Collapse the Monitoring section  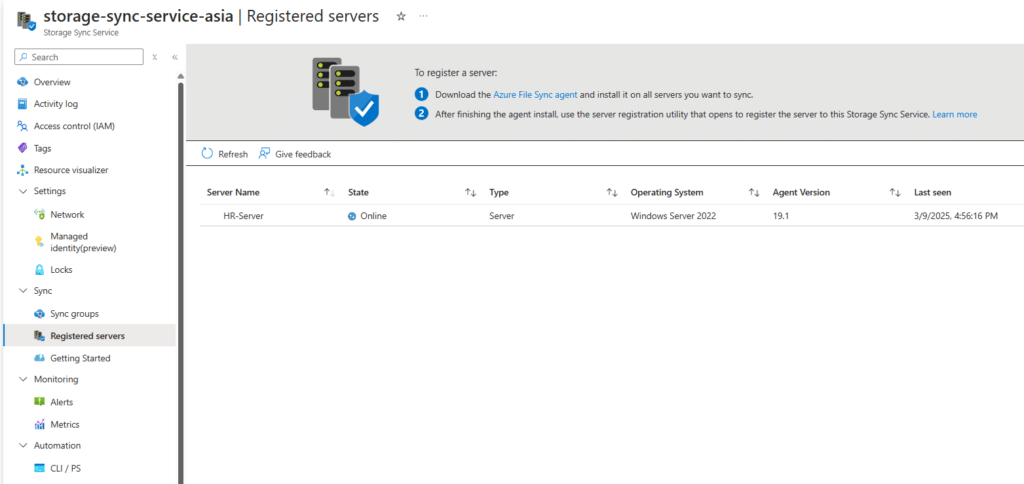pos(24,379)
